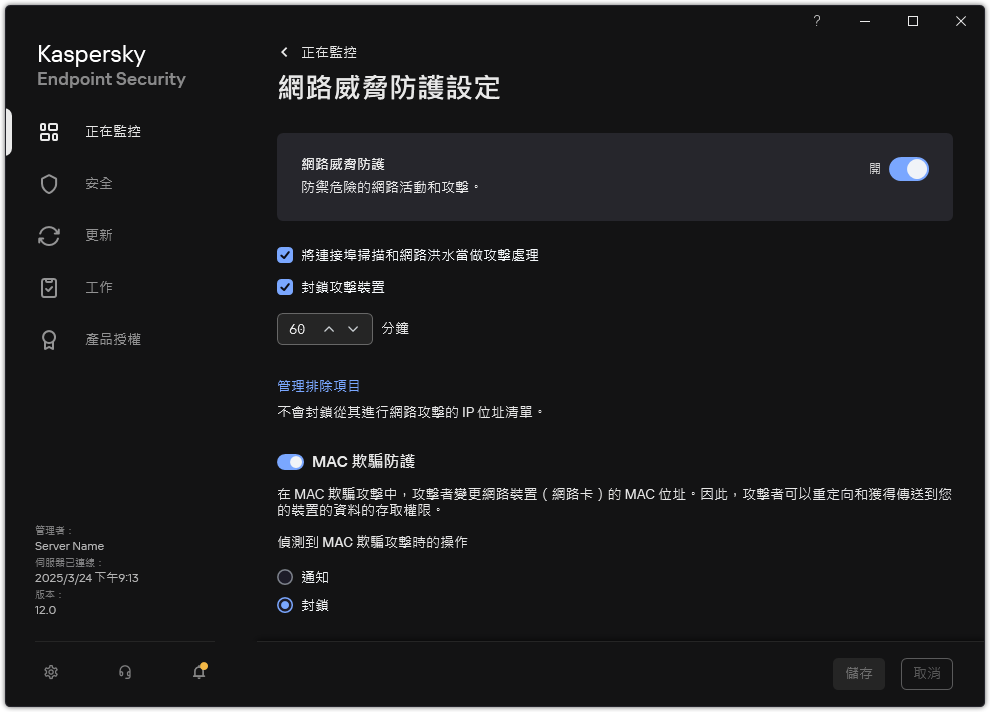990x712 pixels.
Task: Open the notification bell icon
Action: pos(197,672)
